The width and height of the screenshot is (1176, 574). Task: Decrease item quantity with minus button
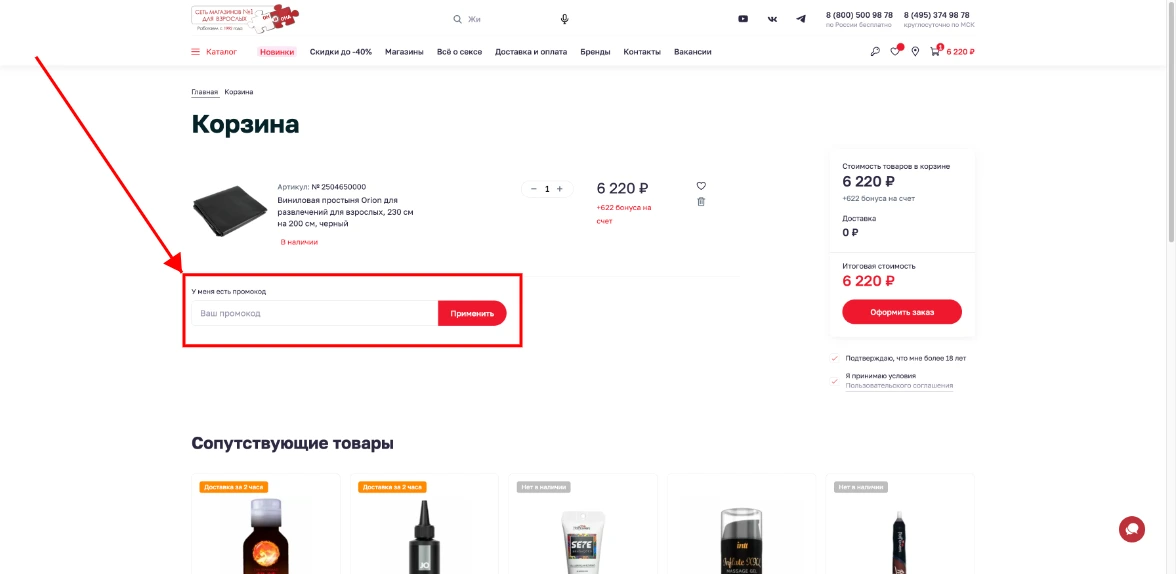coord(534,188)
